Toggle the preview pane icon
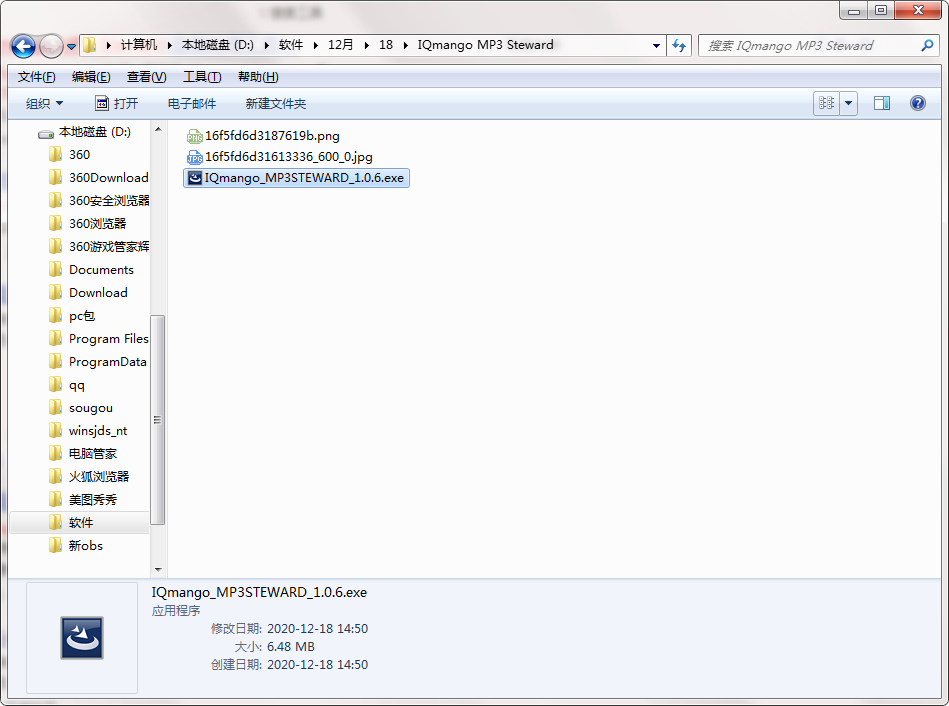This screenshot has width=949, height=706. (882, 104)
